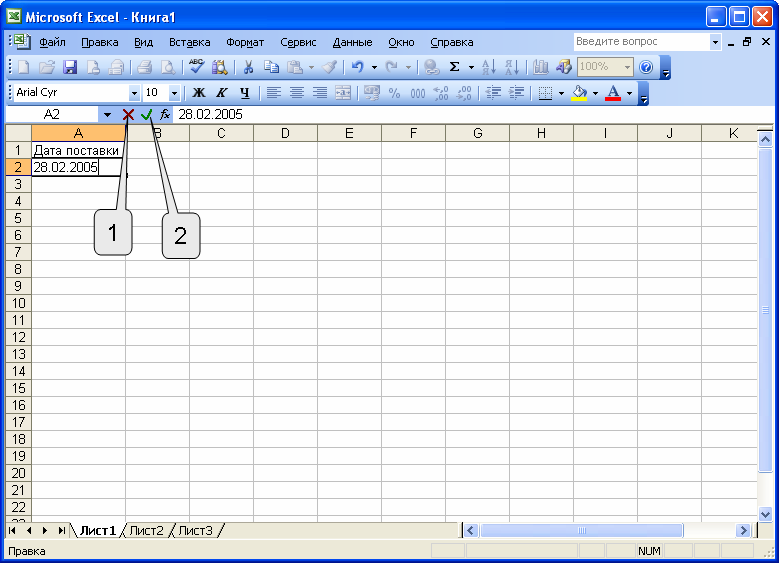This screenshot has width=779, height=563.
Task: Expand the font size 10 dropdown
Action: click(x=174, y=93)
